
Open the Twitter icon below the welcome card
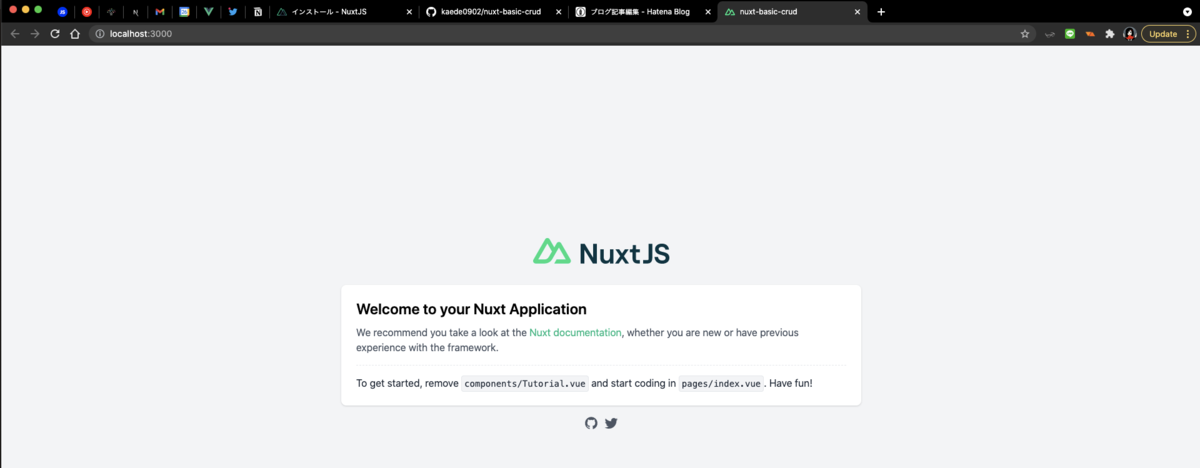point(611,423)
